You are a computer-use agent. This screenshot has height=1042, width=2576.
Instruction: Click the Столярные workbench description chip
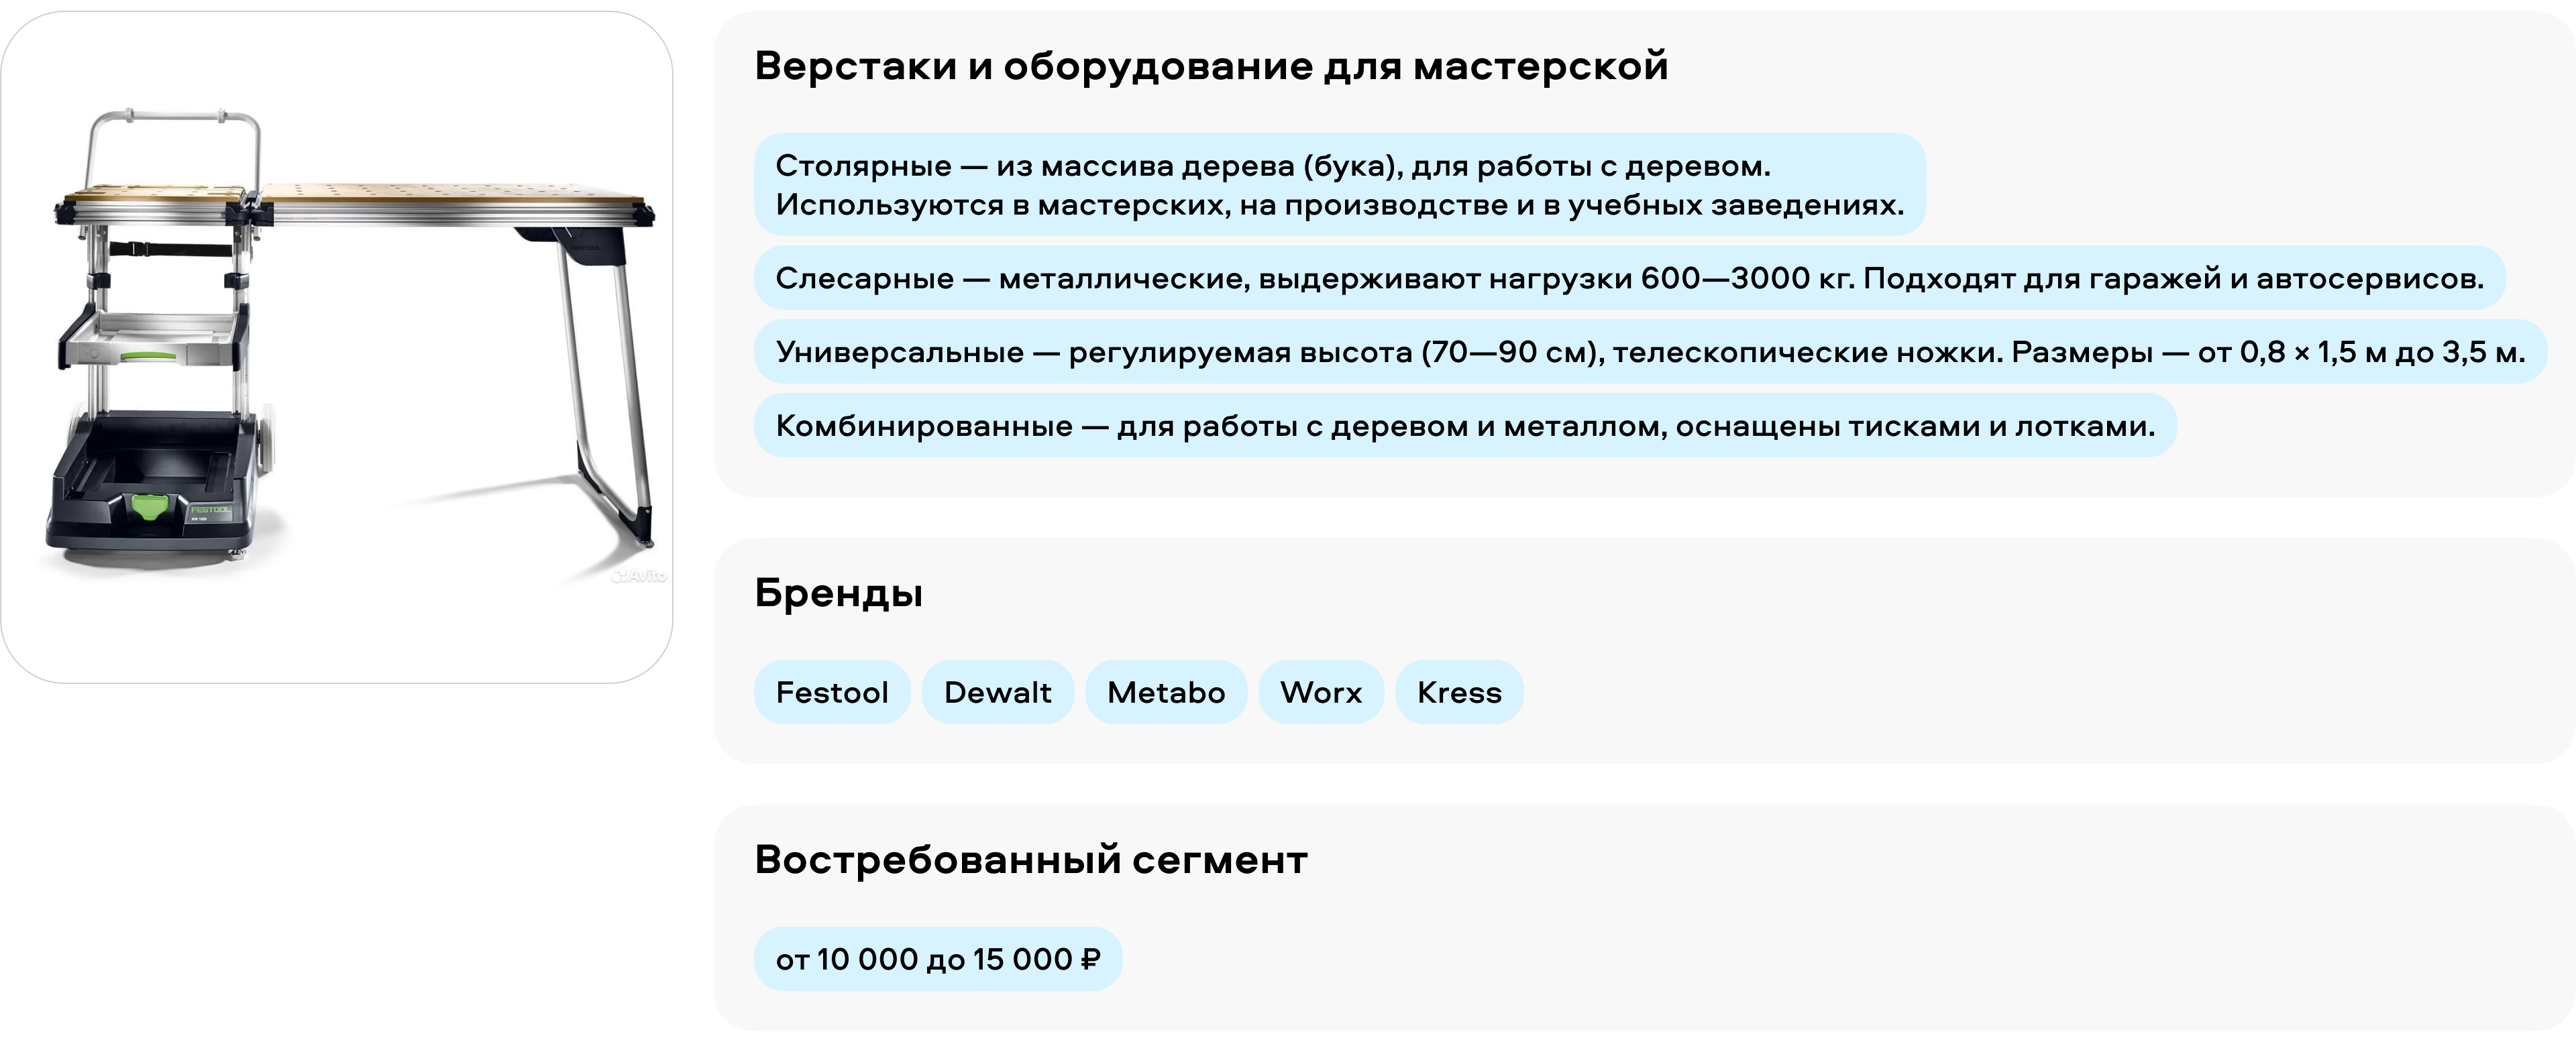pos(1339,185)
